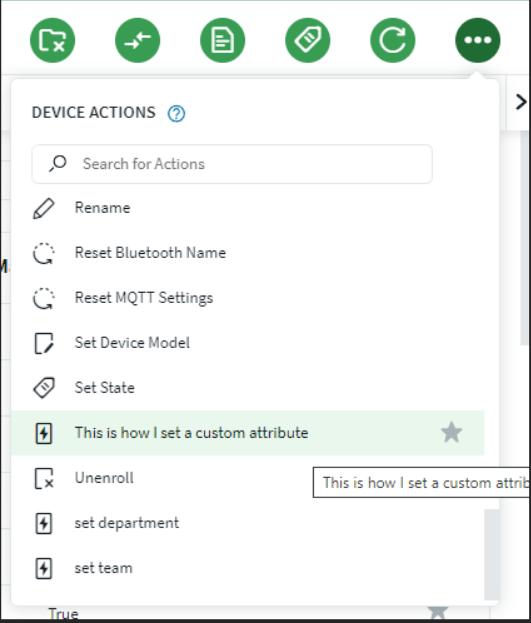This screenshot has width=531, height=623.
Task: Click the reset icon beside Reset MQTT Settings
Action: tap(44, 298)
